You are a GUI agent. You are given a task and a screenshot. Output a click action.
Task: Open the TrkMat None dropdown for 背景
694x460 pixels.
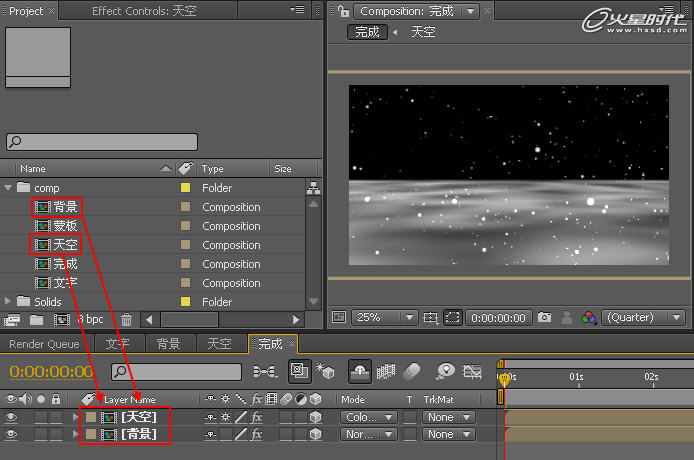click(448, 434)
